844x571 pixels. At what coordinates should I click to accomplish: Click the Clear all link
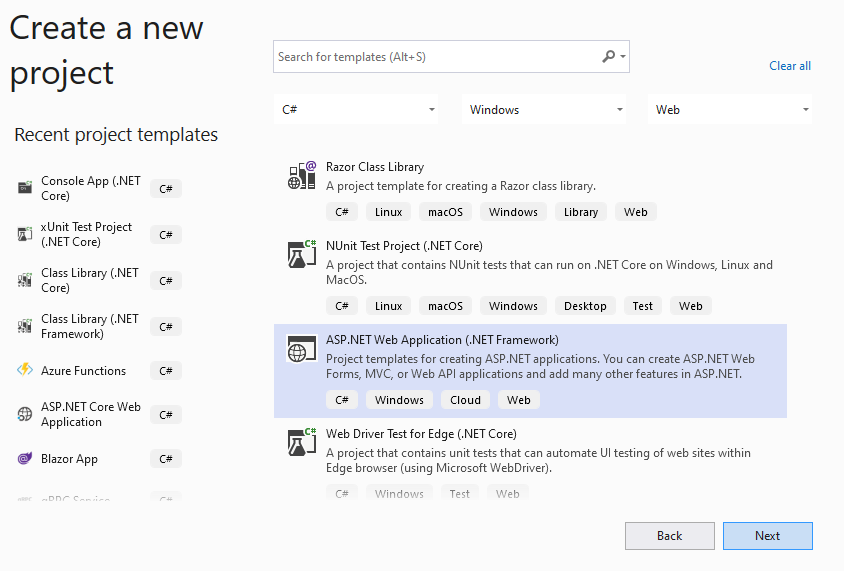[790, 66]
